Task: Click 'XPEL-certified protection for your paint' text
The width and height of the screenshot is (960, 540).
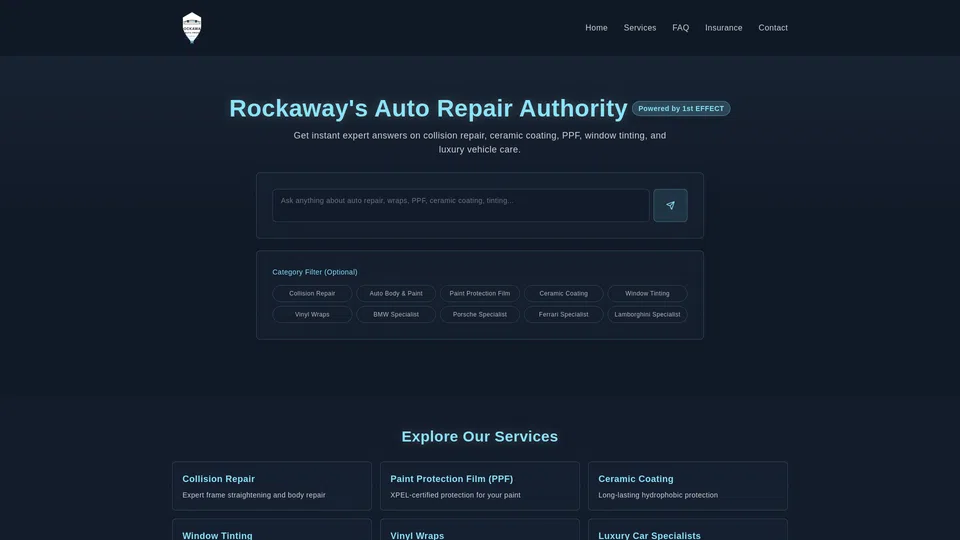Action: 455,495
